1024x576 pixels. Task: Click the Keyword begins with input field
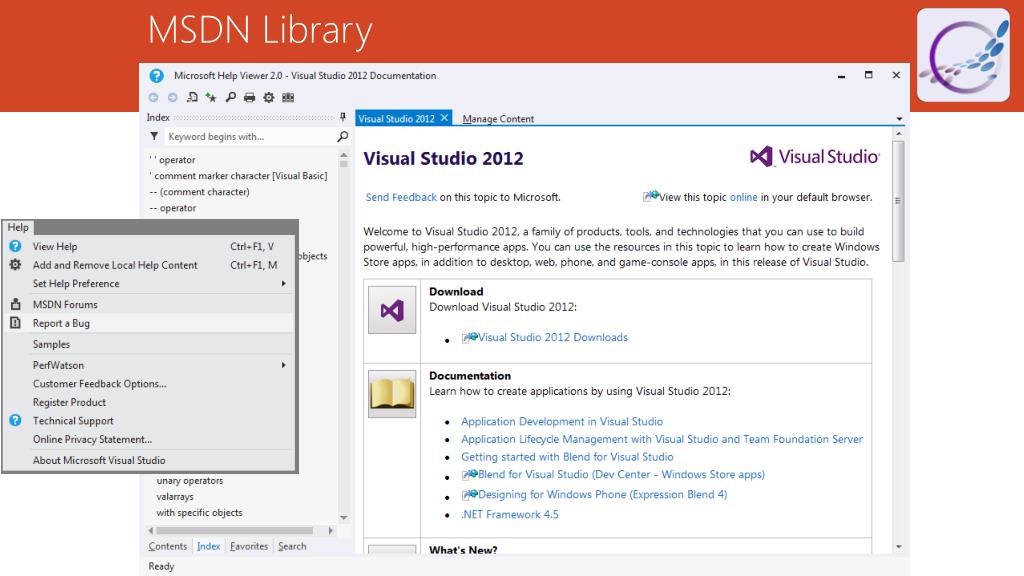point(249,136)
